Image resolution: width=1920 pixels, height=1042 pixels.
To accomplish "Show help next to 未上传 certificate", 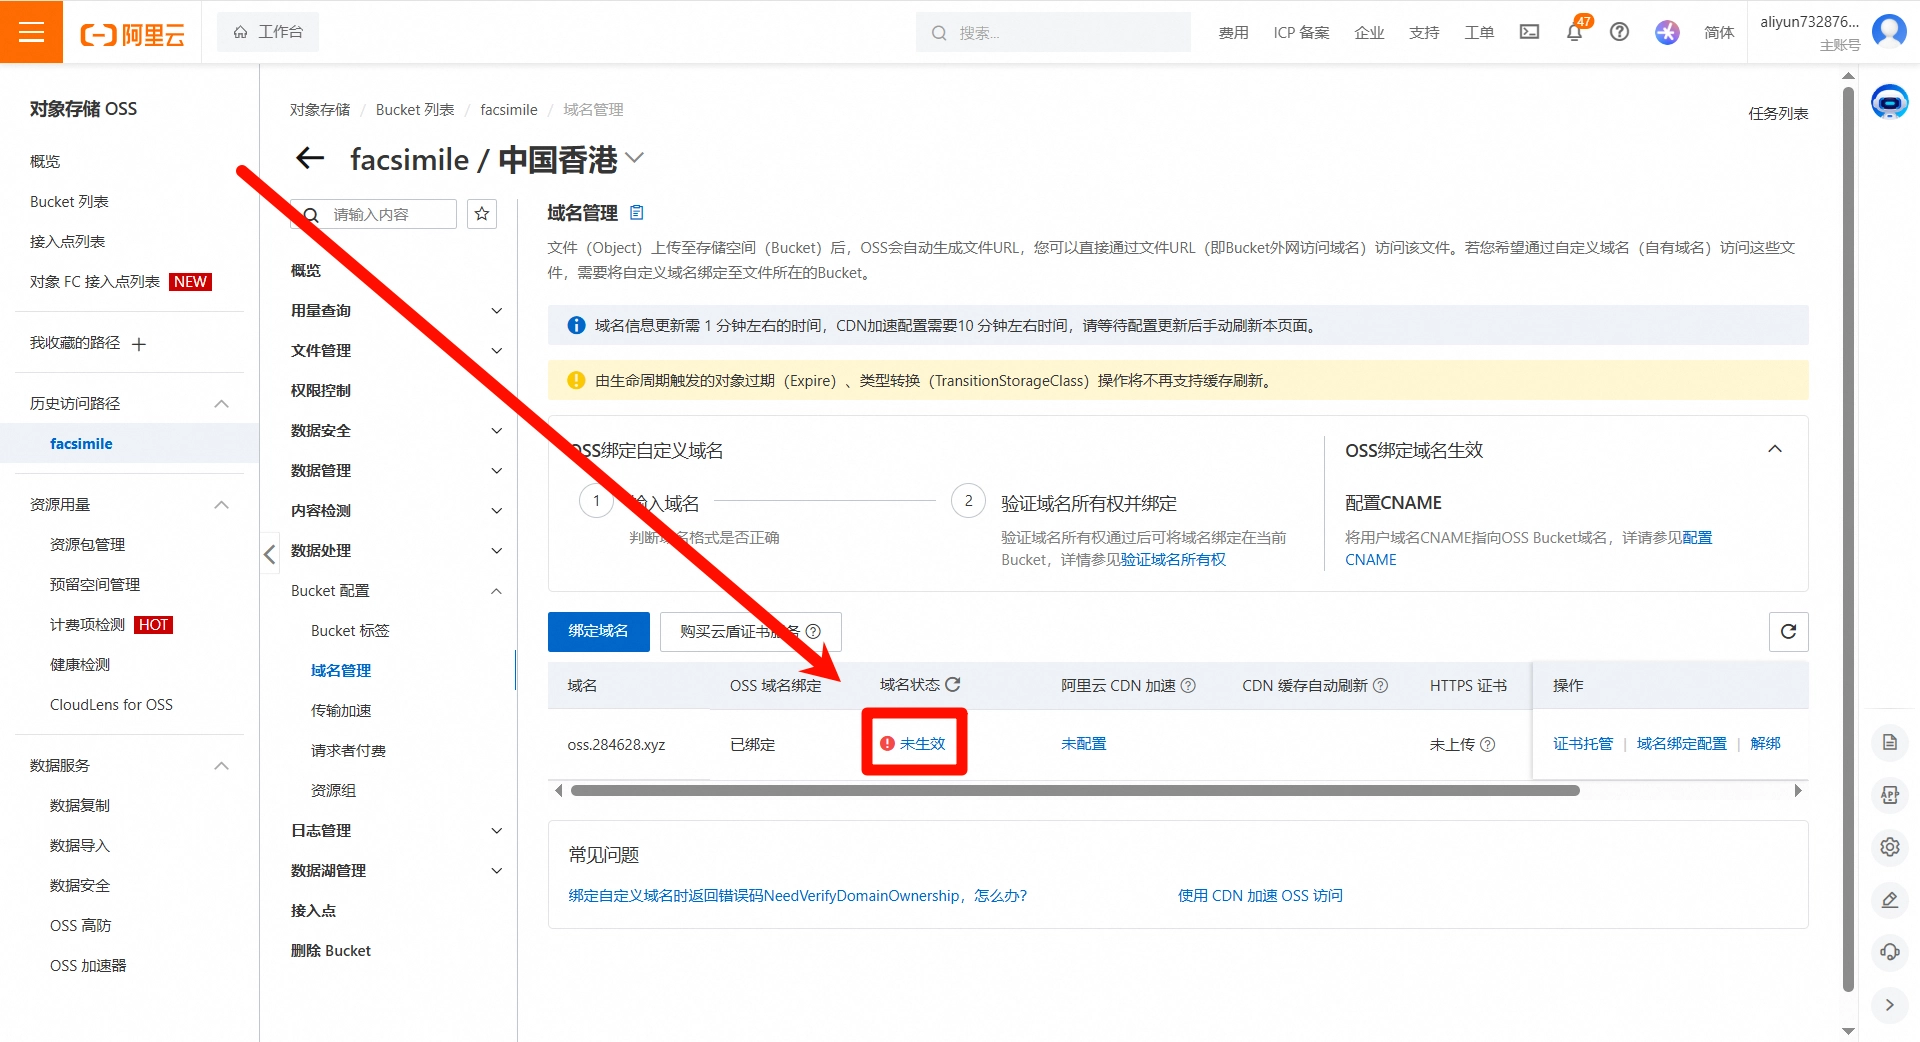I will pyautogui.click(x=1488, y=744).
